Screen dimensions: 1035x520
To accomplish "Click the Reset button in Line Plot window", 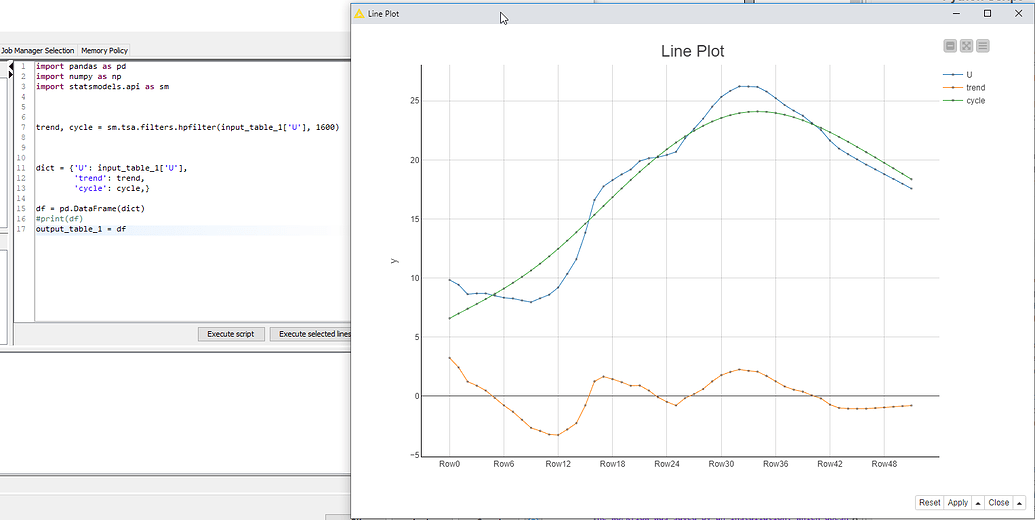I will point(929,503).
